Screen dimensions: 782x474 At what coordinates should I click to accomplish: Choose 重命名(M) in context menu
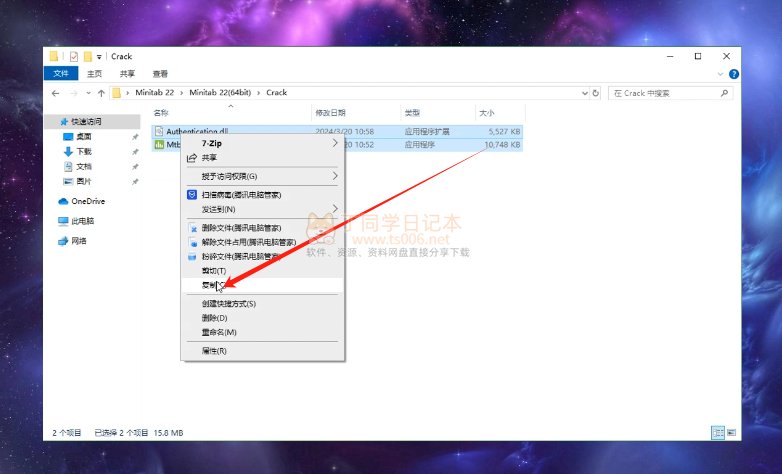coord(262,332)
